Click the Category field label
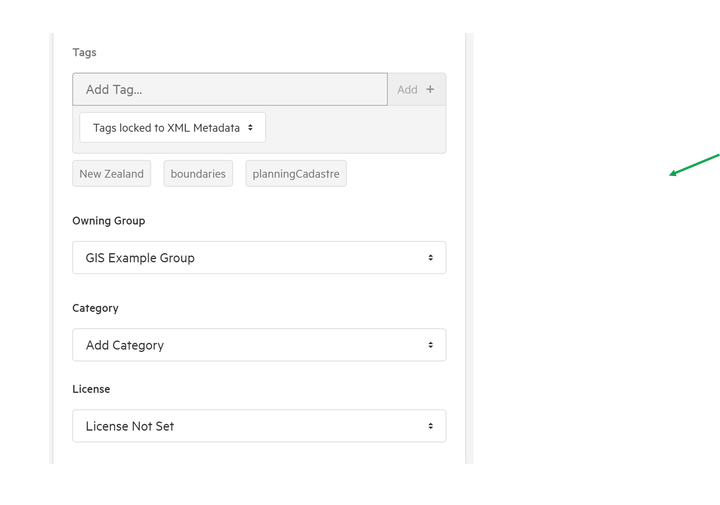The width and height of the screenshot is (720, 505). 96,308
